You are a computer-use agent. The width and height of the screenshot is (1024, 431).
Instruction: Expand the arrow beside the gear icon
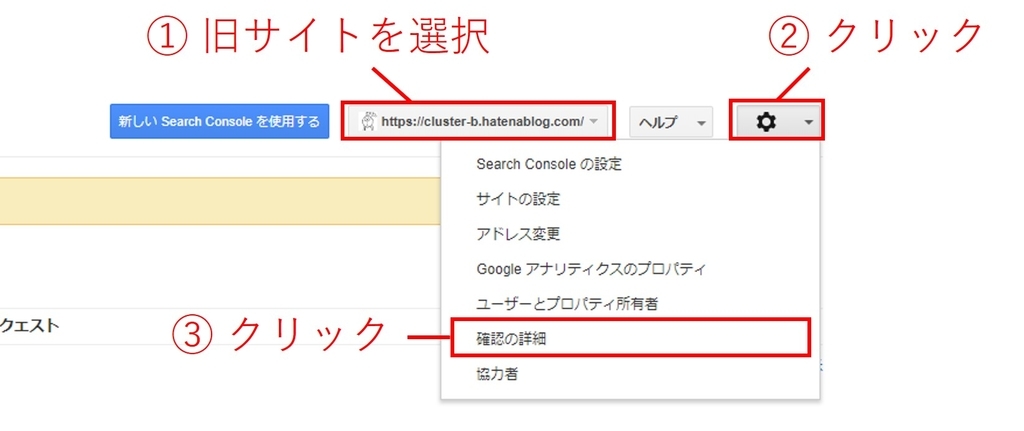tap(808, 122)
